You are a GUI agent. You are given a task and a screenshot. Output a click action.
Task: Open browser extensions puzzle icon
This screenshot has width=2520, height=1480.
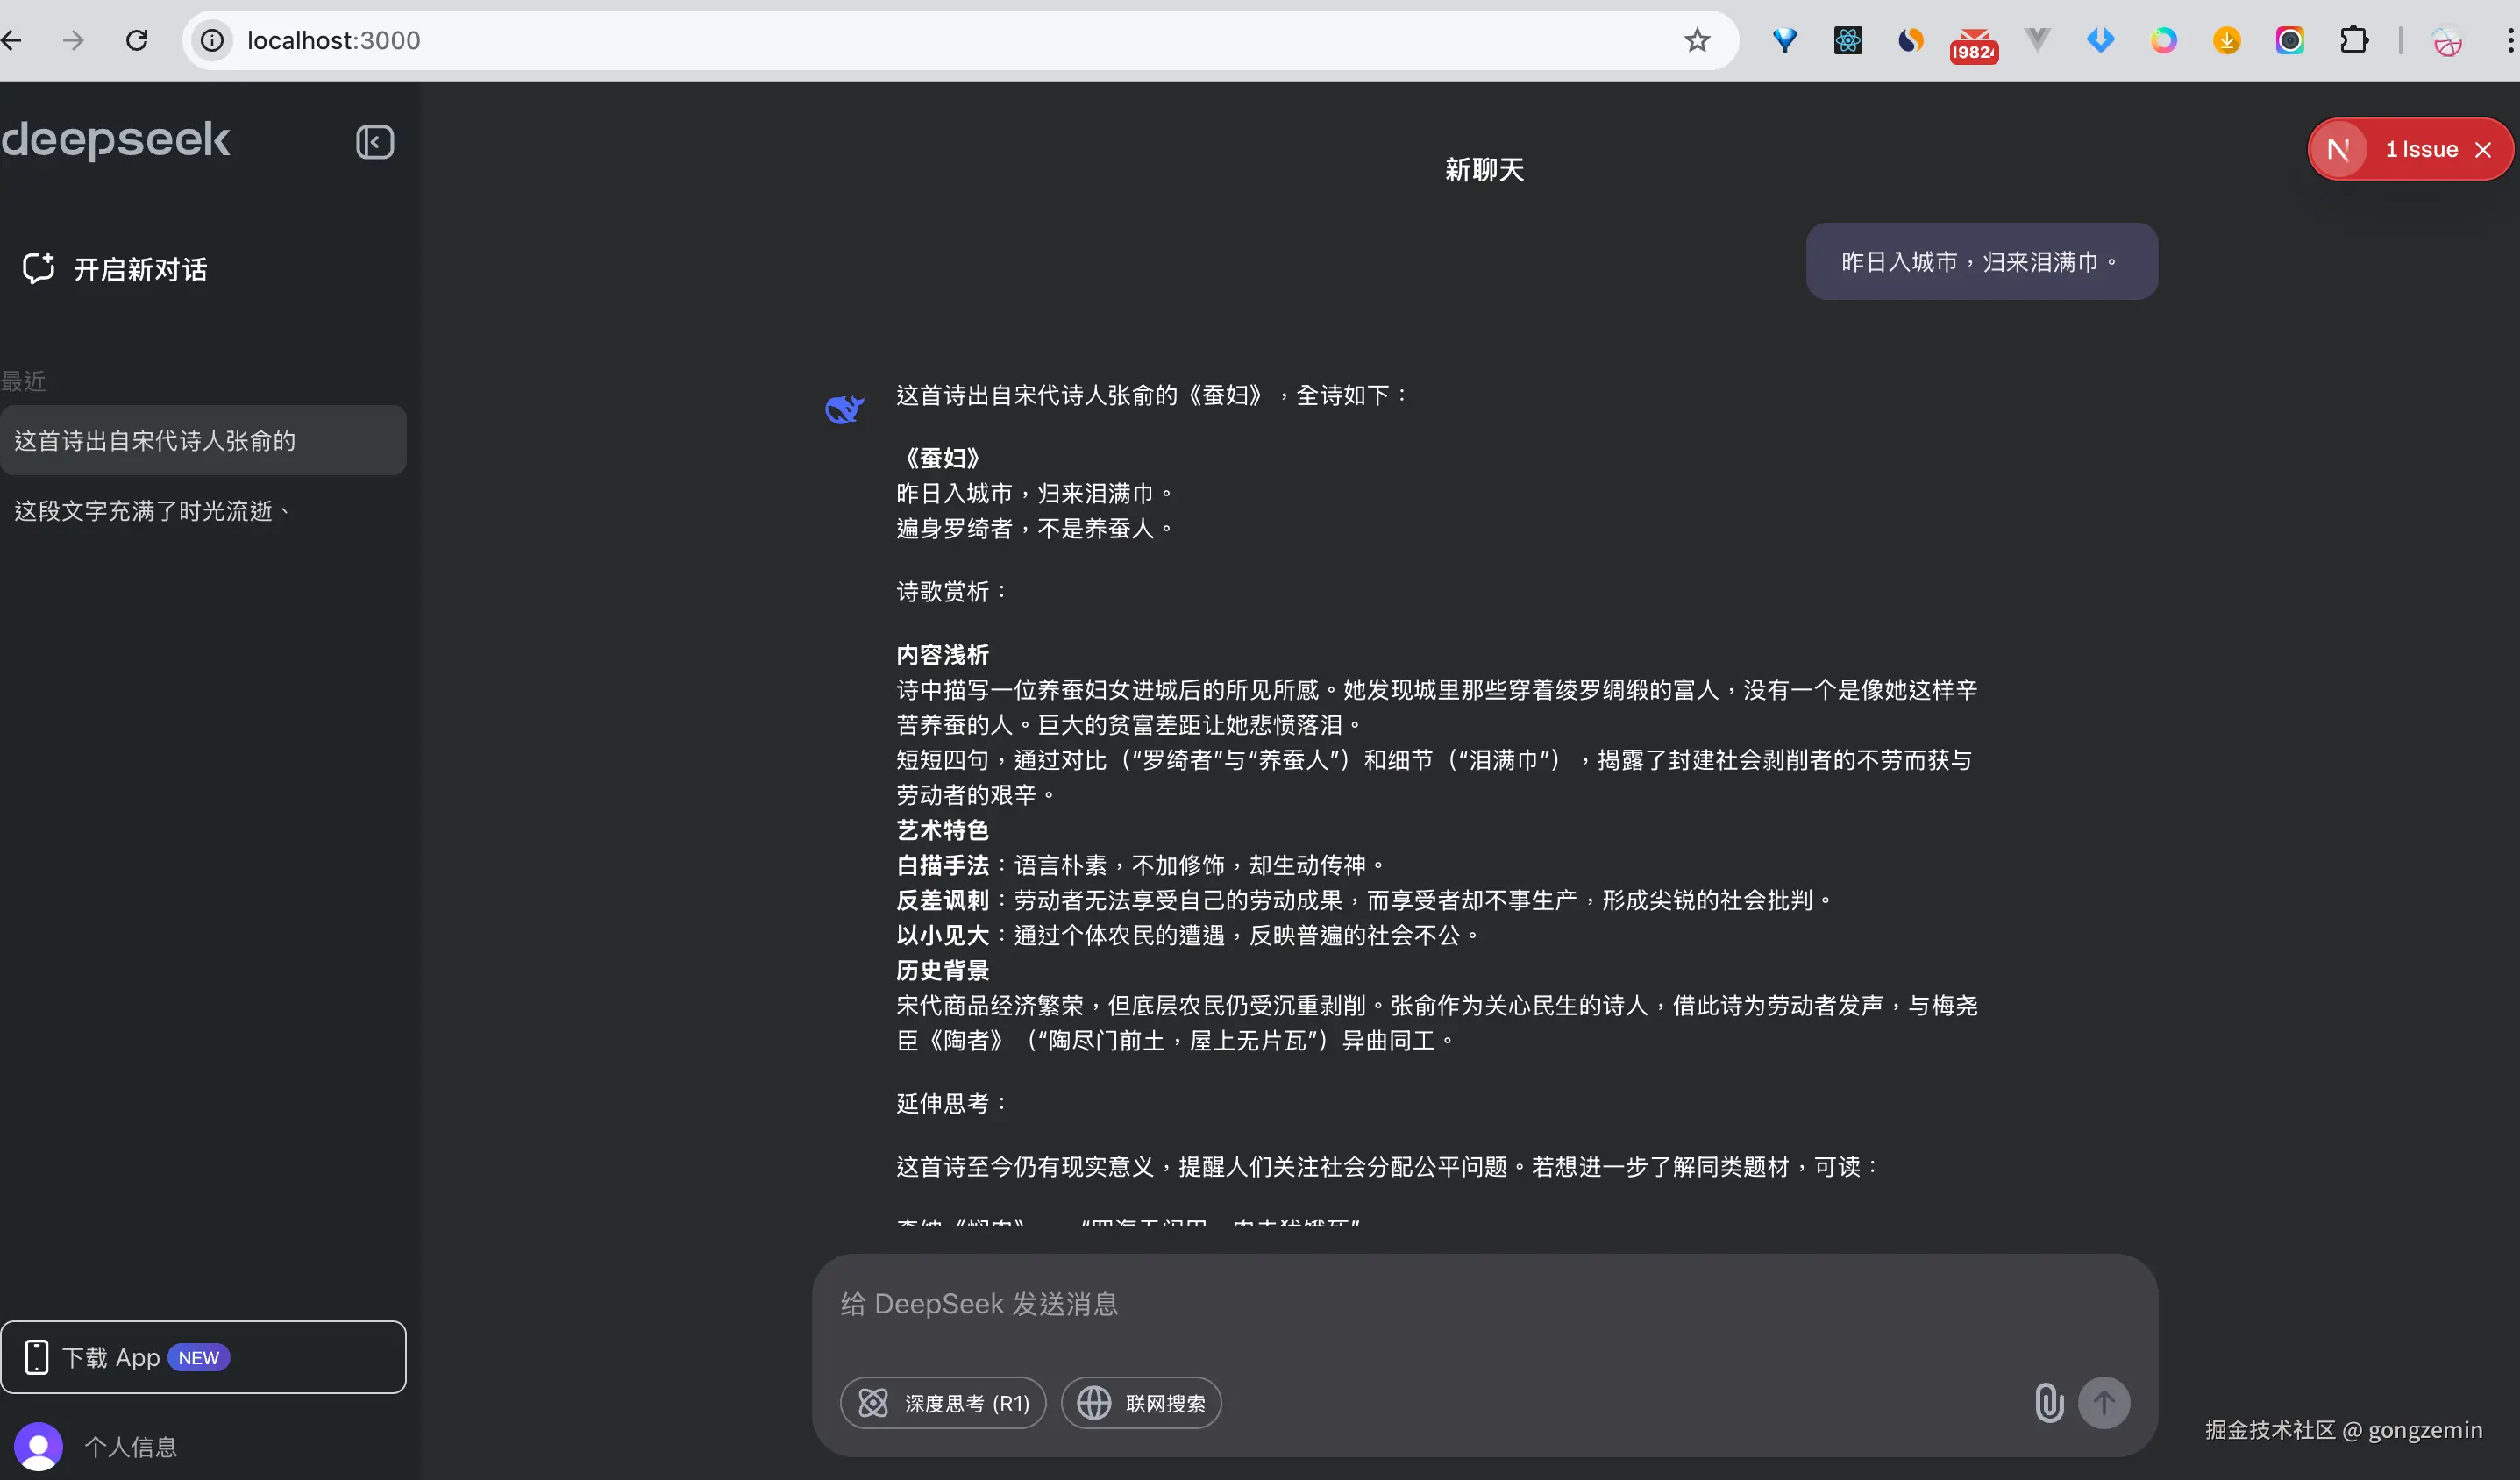coord(2354,40)
